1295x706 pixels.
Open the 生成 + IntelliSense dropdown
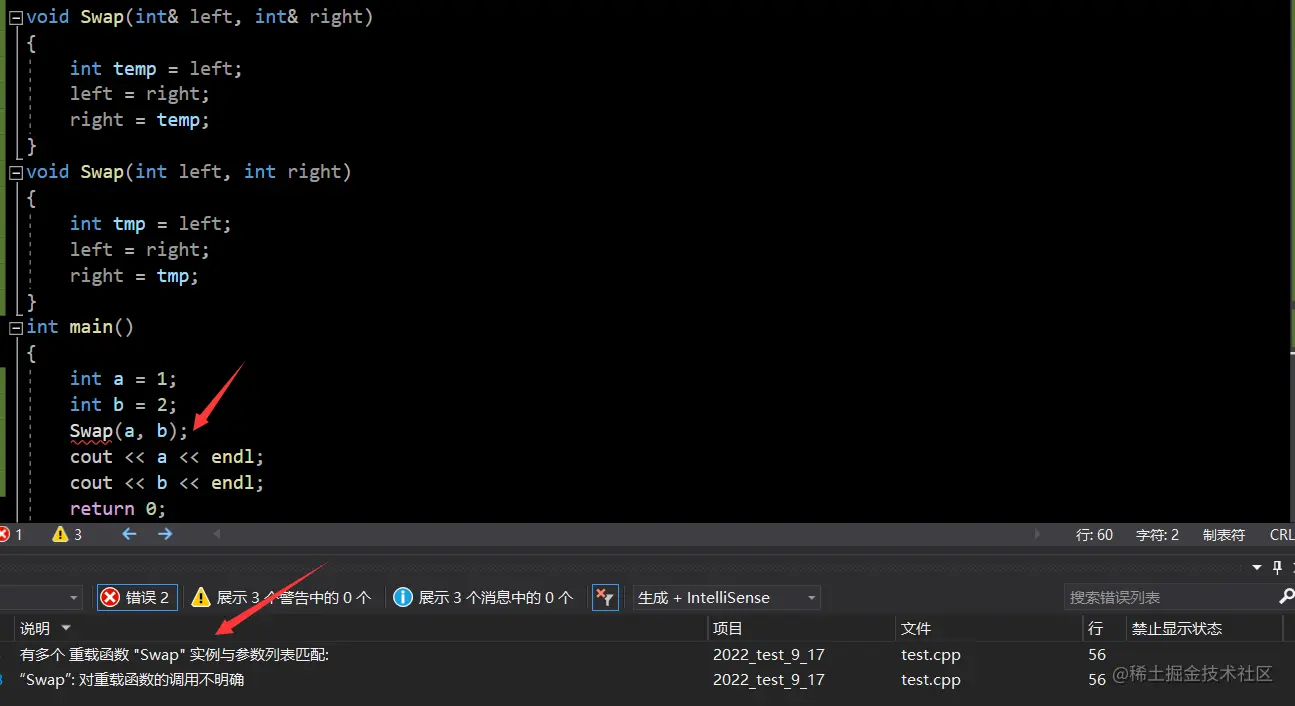click(x=726, y=597)
